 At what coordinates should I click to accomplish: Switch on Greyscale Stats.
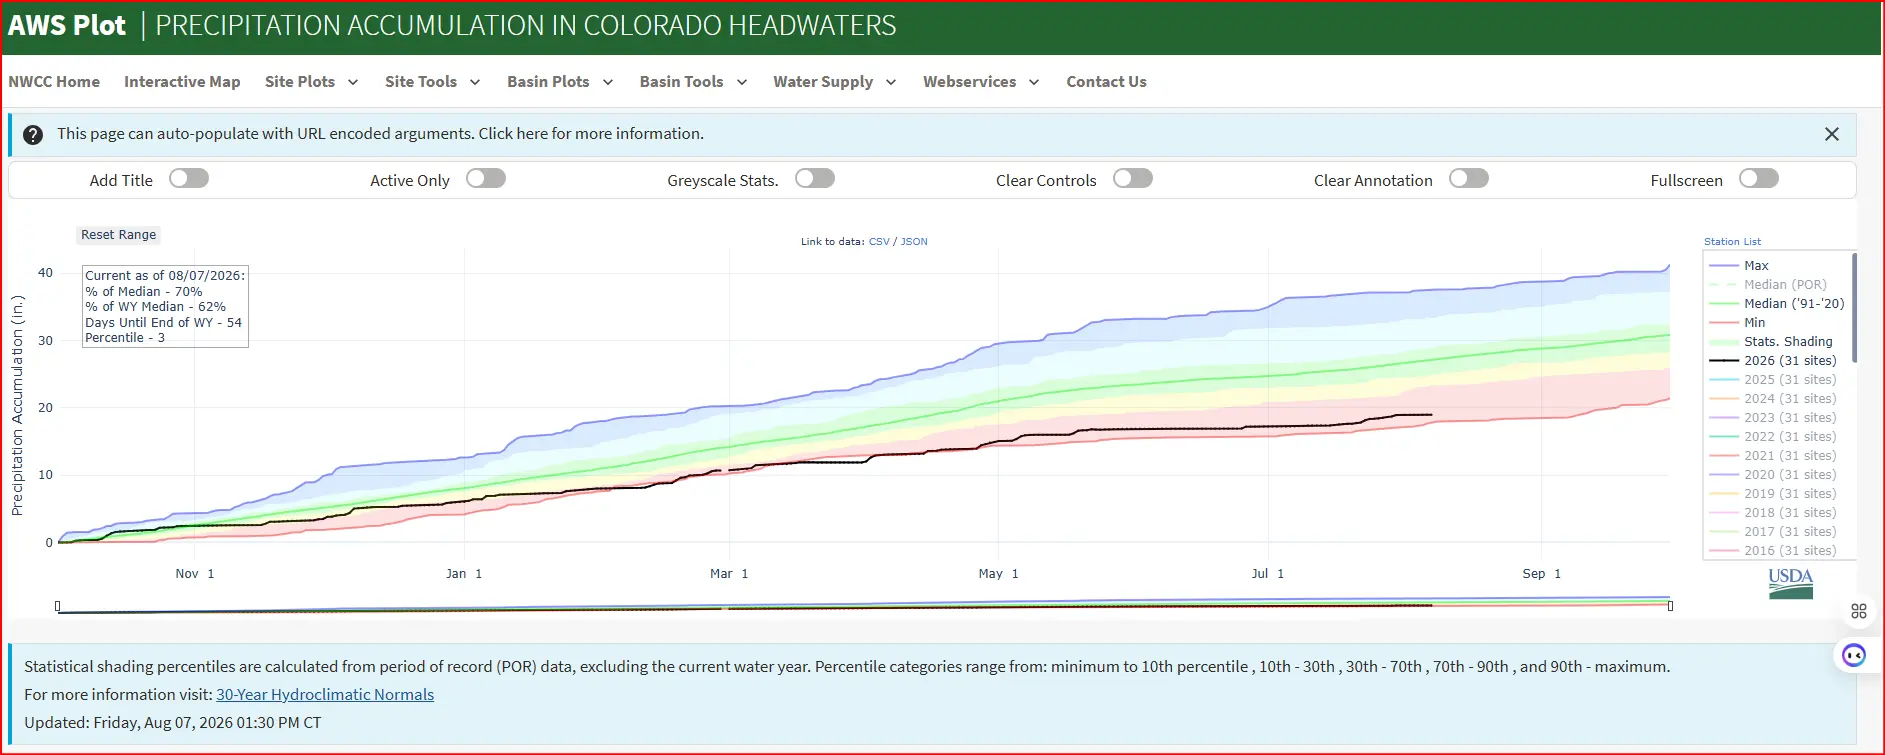(815, 178)
